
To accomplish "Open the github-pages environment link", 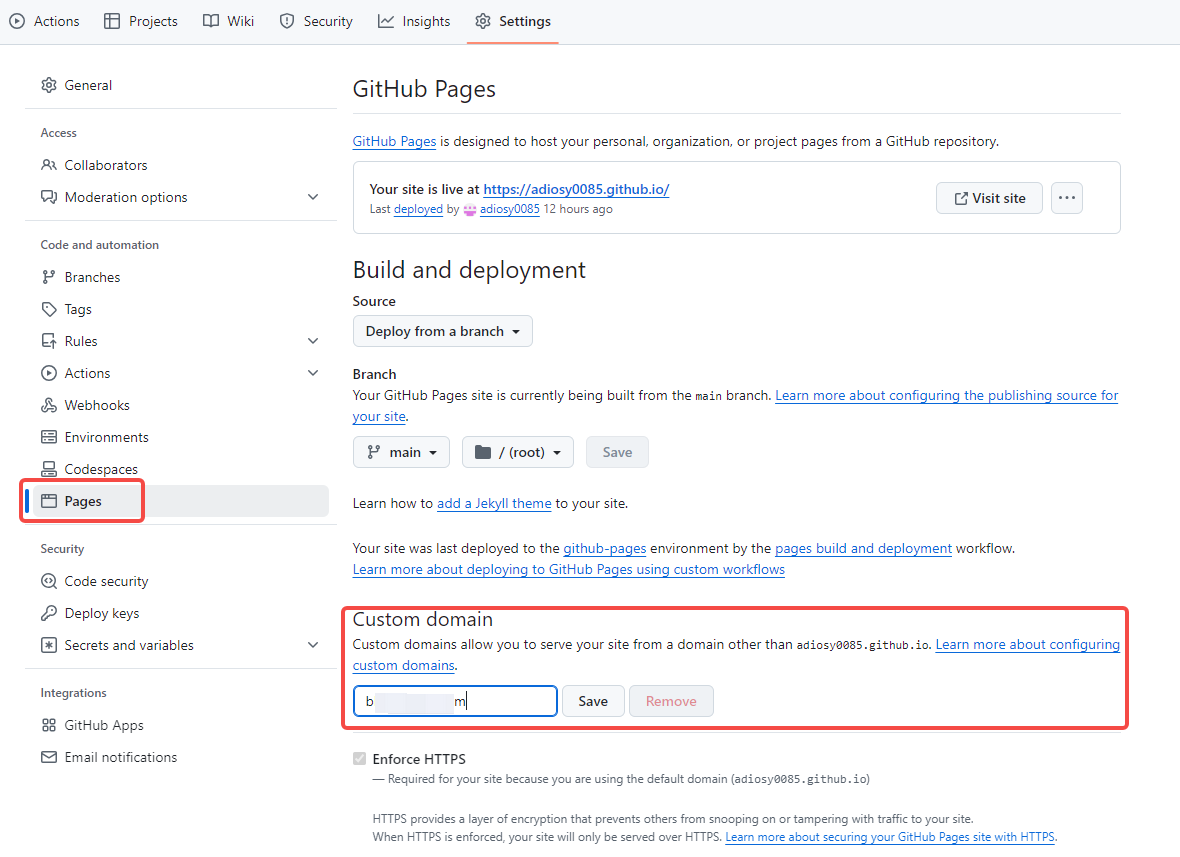I will click(604, 549).
